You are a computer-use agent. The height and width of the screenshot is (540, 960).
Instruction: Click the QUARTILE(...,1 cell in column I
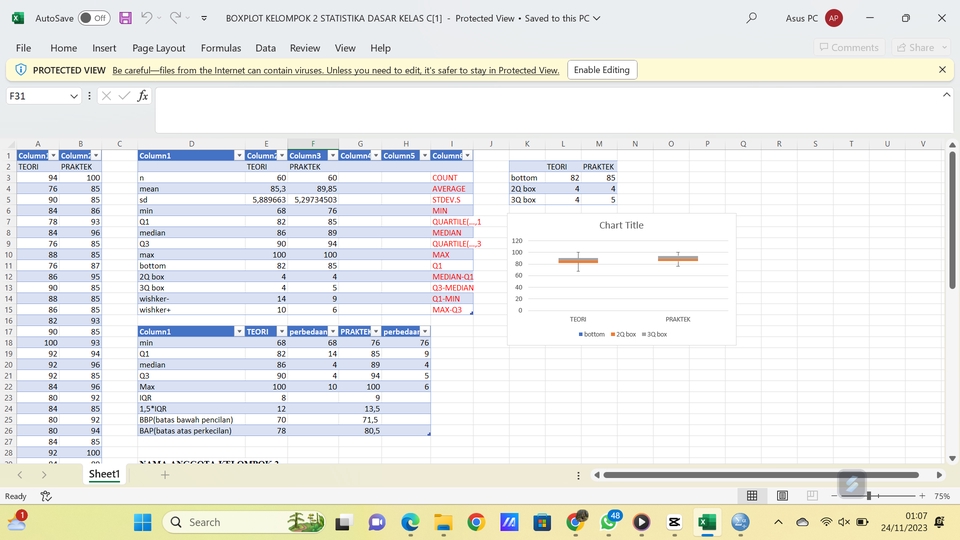(x=452, y=222)
